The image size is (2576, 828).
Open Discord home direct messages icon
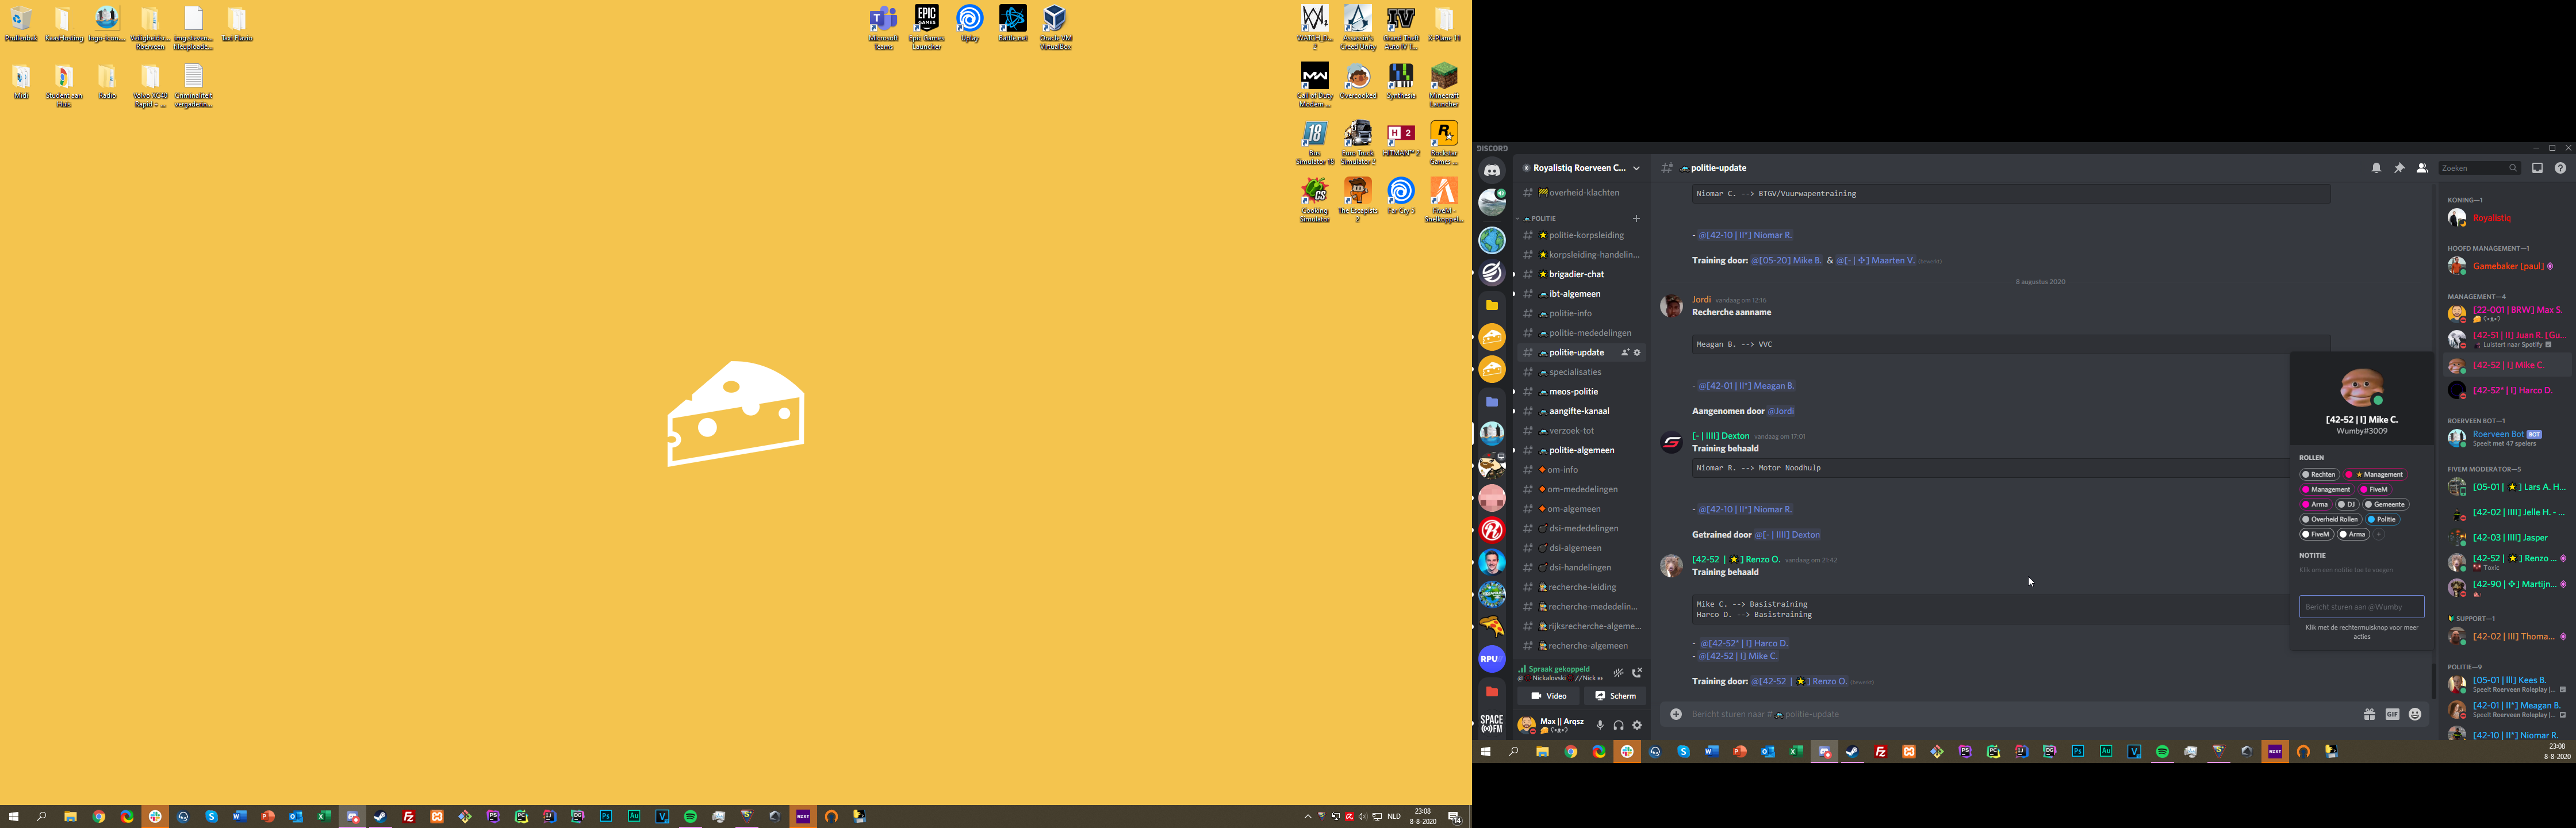(x=1491, y=170)
